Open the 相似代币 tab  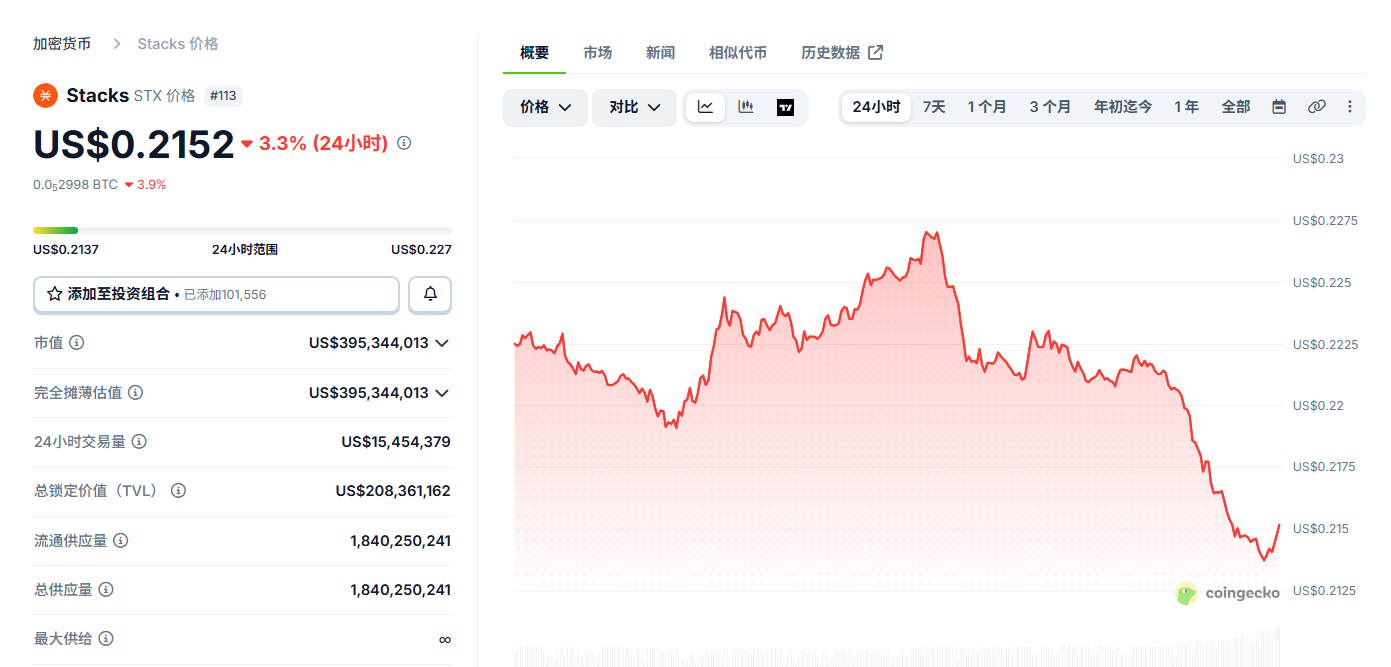point(738,53)
